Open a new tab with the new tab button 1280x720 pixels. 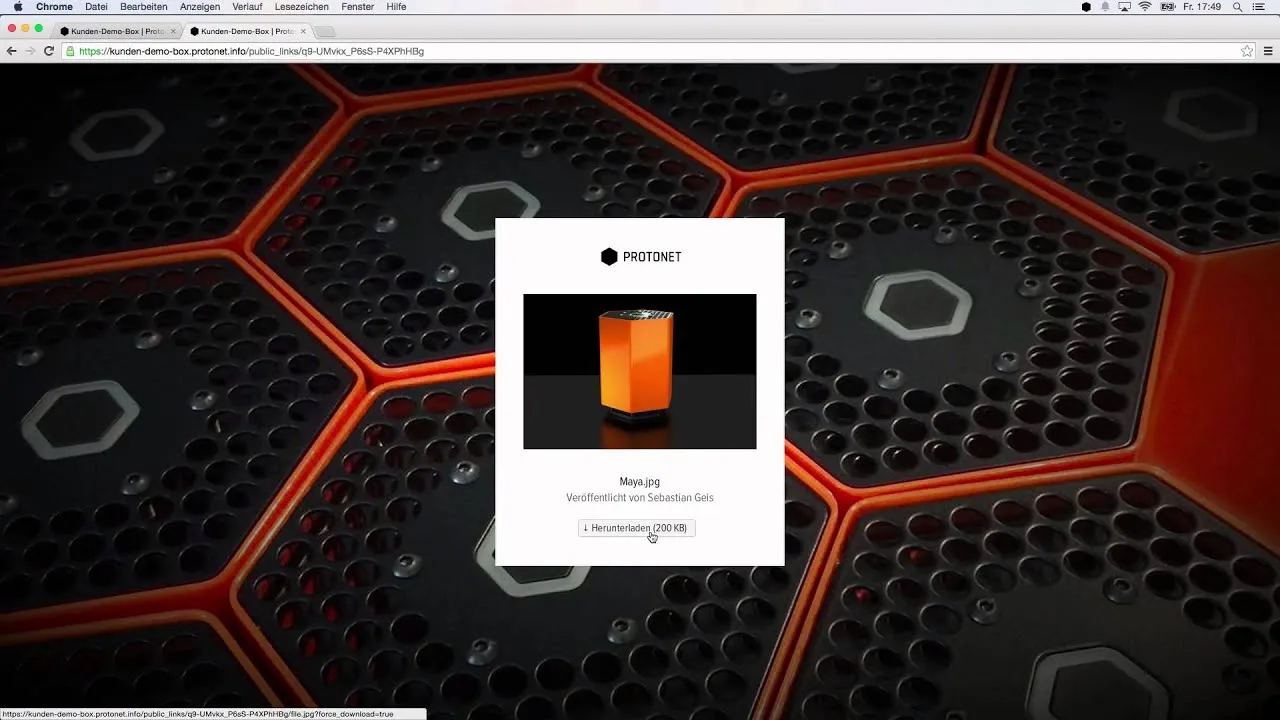coord(326,32)
